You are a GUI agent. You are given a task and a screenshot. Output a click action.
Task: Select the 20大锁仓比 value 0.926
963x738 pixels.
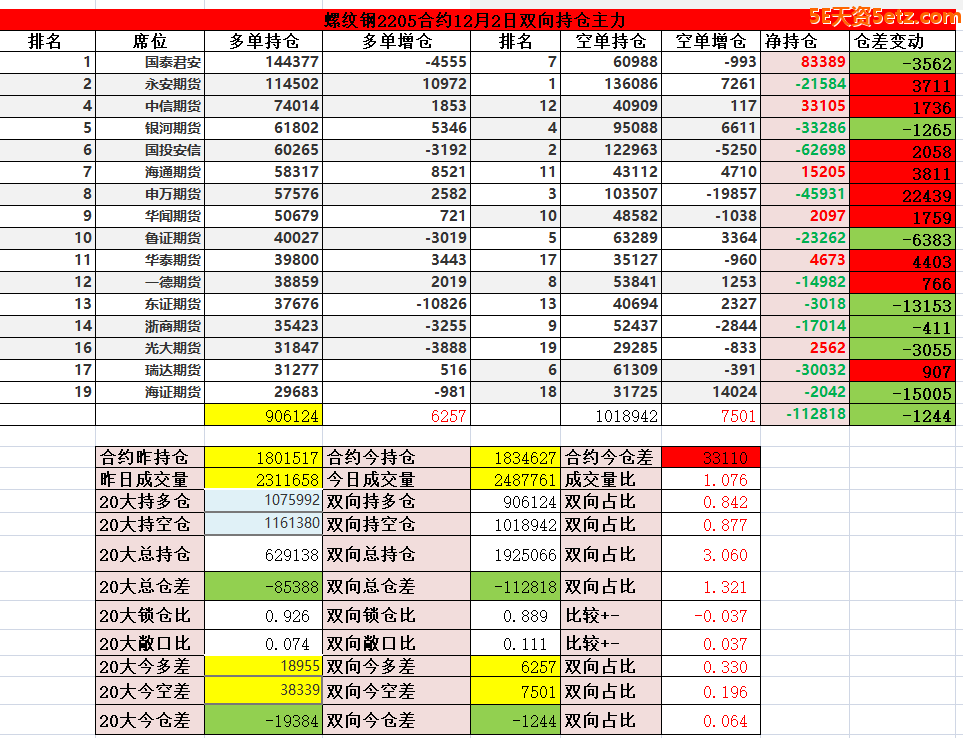tap(263, 616)
